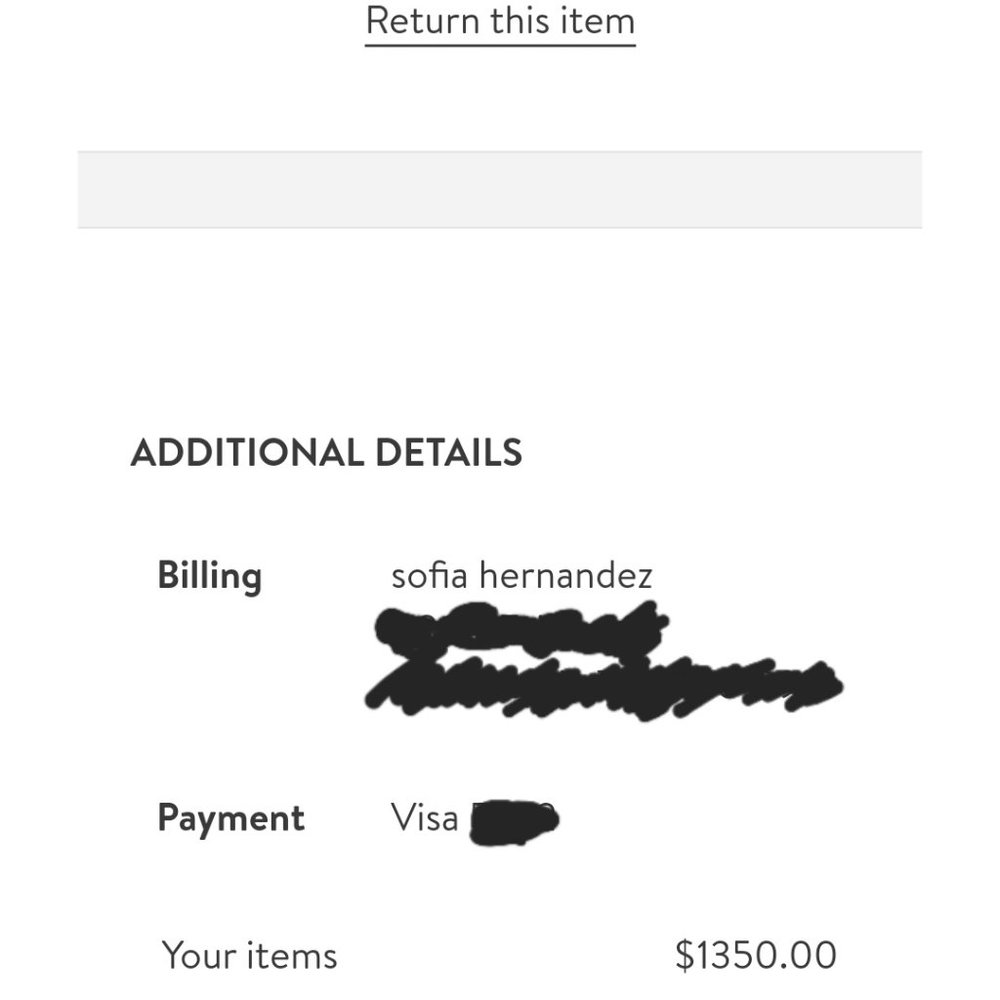
Task: Click the "Return this item" link
Action: (x=500, y=21)
